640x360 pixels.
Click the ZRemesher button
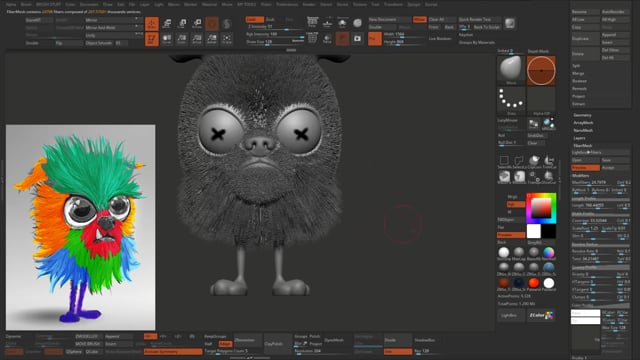coord(248,340)
